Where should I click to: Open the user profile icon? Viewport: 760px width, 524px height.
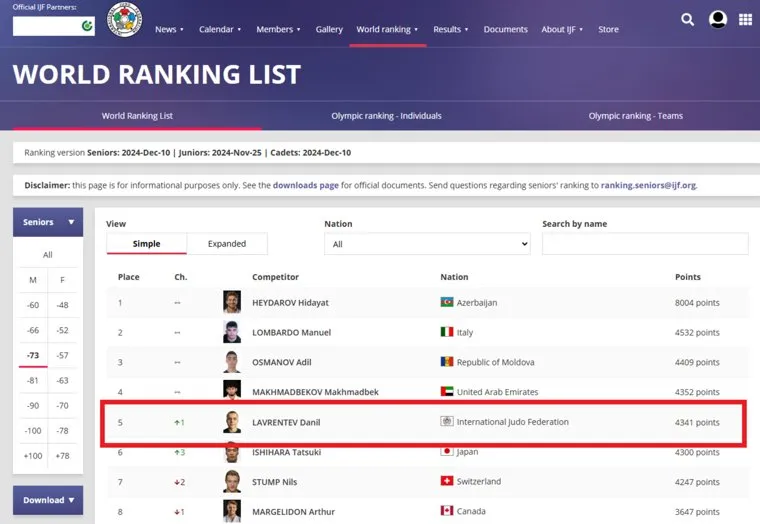point(717,19)
